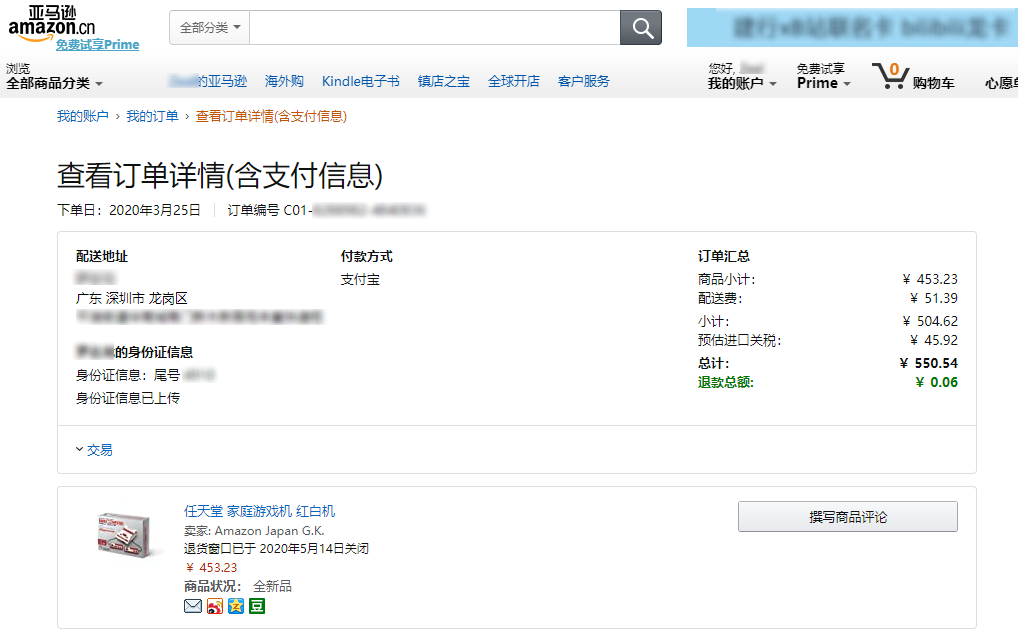
Task: Open 全球开店 navigation item
Action: tap(514, 81)
